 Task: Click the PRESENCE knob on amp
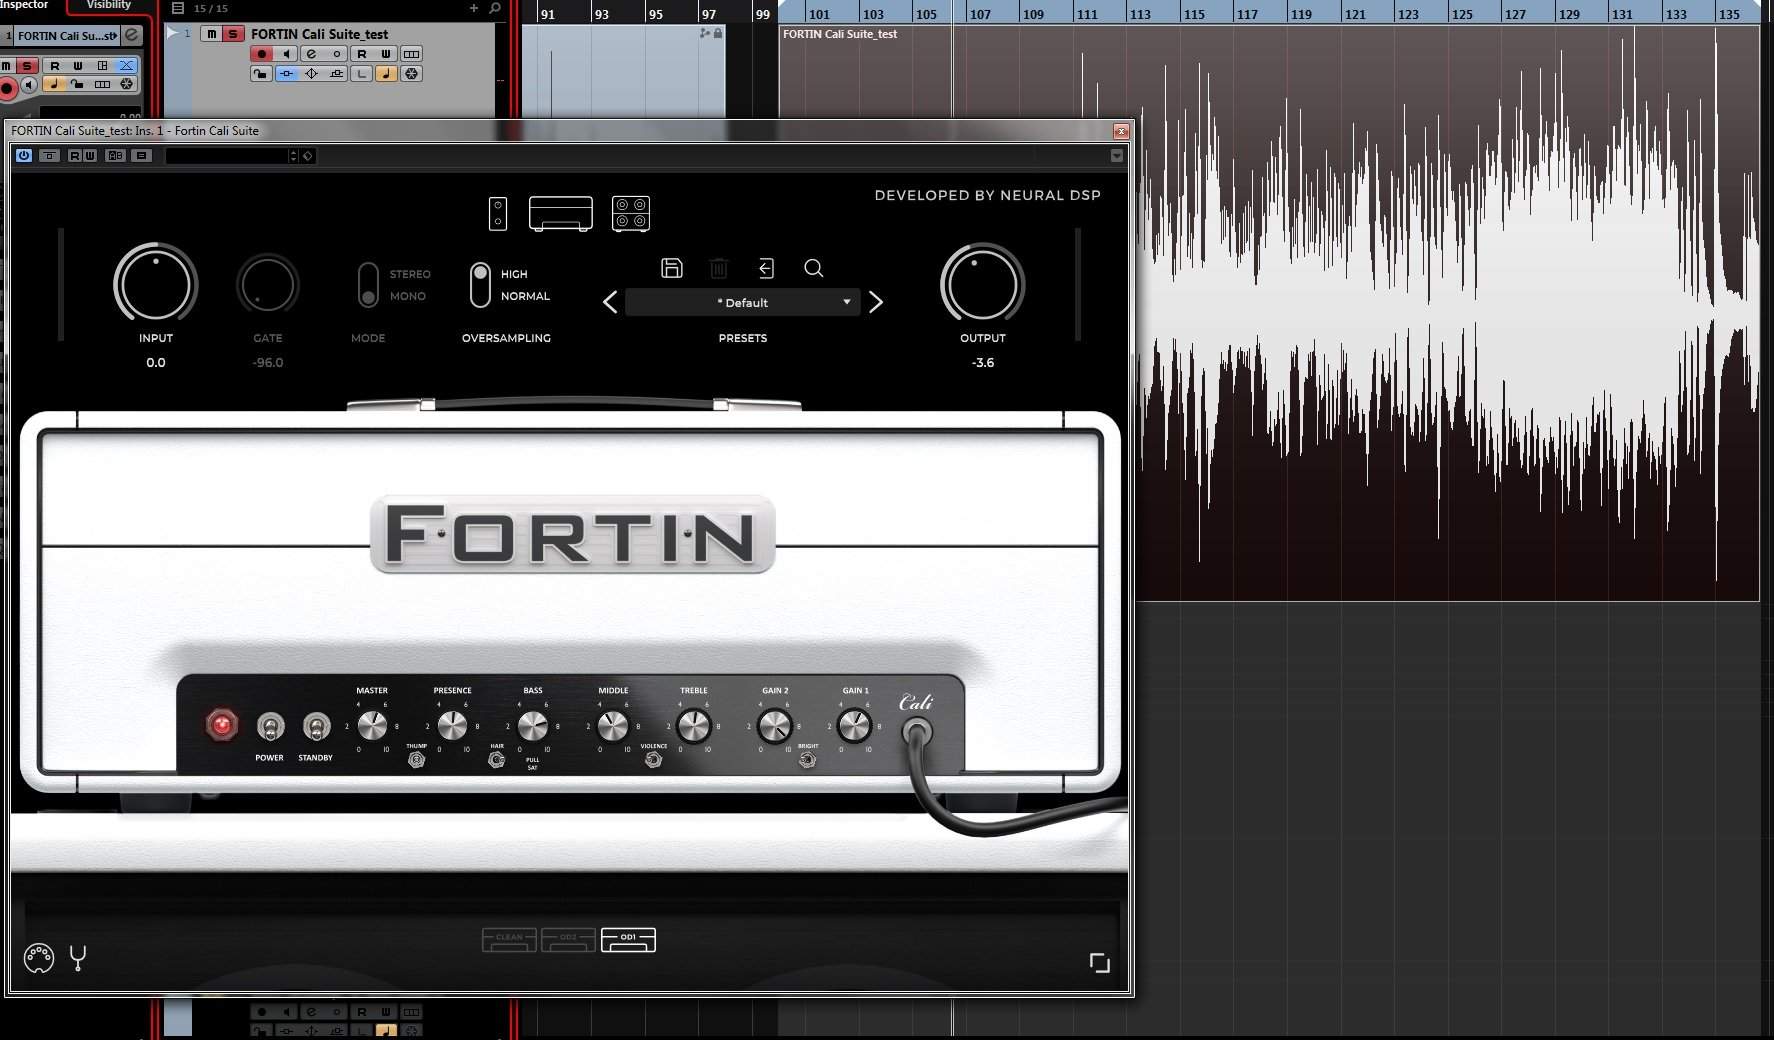[452, 726]
